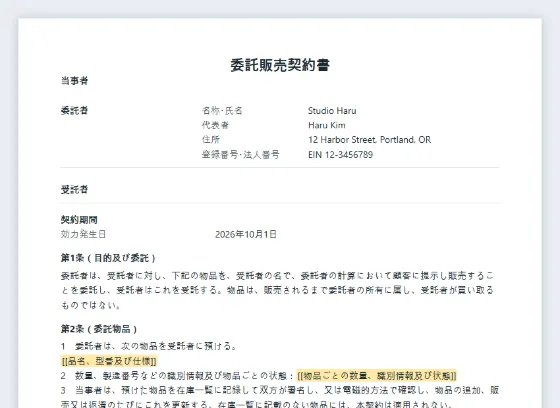The image size is (560, 408).
Task: Click the 第1条（目的及び委託）heading
Action: [108, 258]
